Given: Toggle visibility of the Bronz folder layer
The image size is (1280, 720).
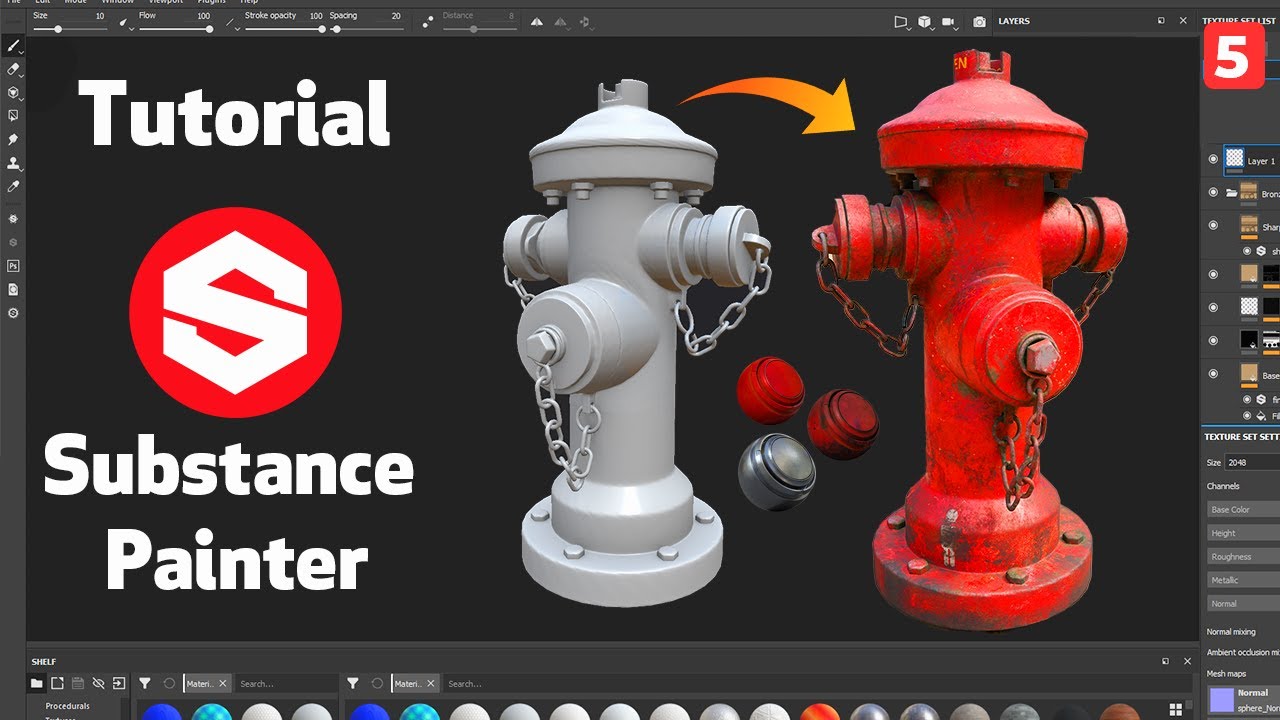Looking at the screenshot, I should (x=1213, y=192).
